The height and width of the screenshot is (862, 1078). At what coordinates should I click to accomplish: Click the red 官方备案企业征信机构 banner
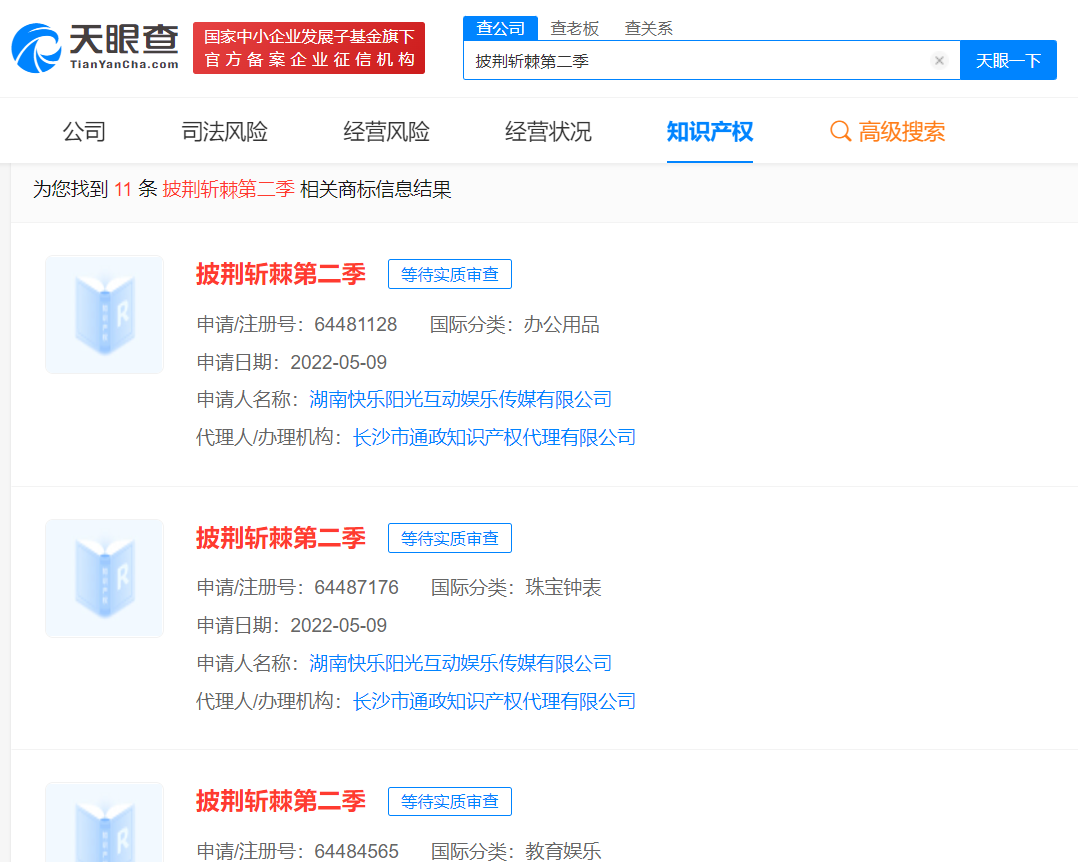[309, 47]
